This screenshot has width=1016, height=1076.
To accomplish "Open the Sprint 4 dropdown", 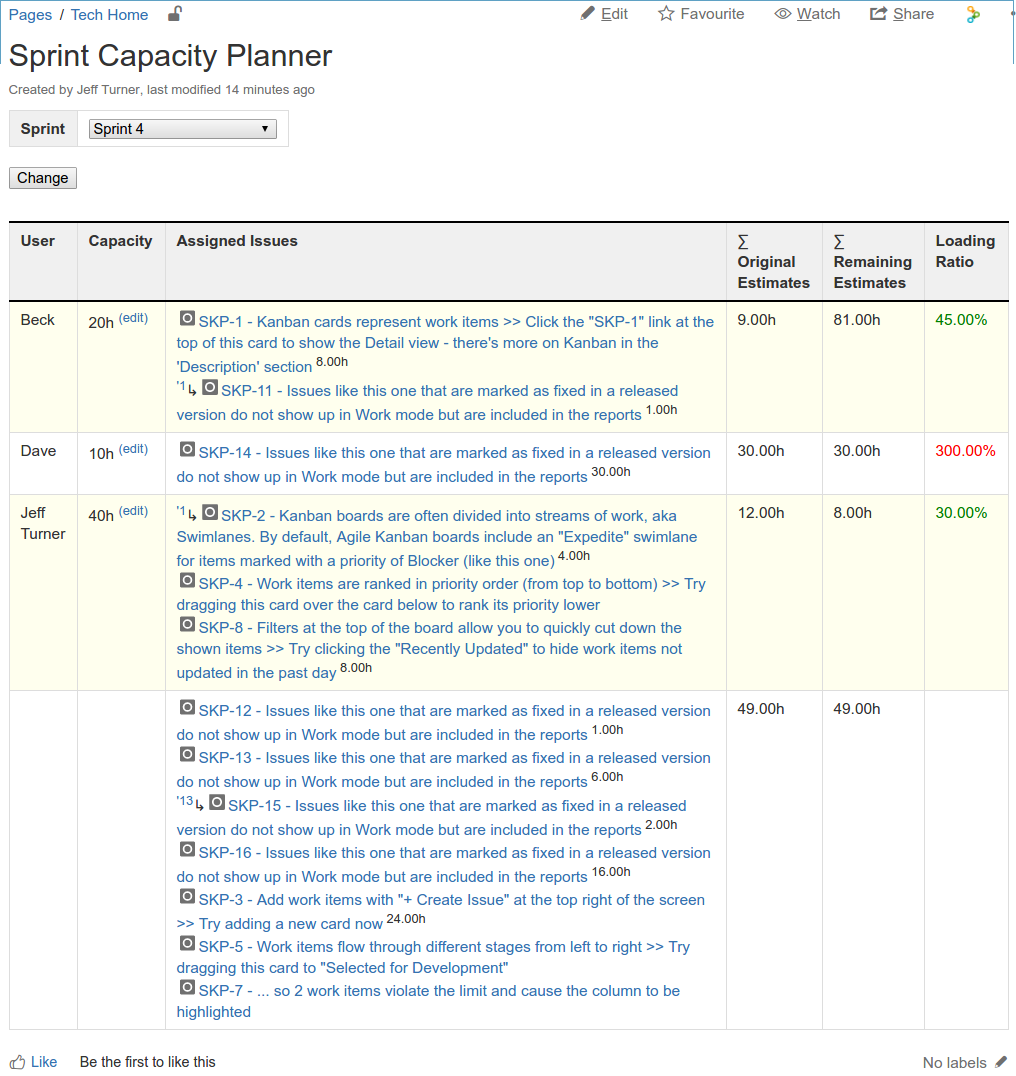I will 183,129.
